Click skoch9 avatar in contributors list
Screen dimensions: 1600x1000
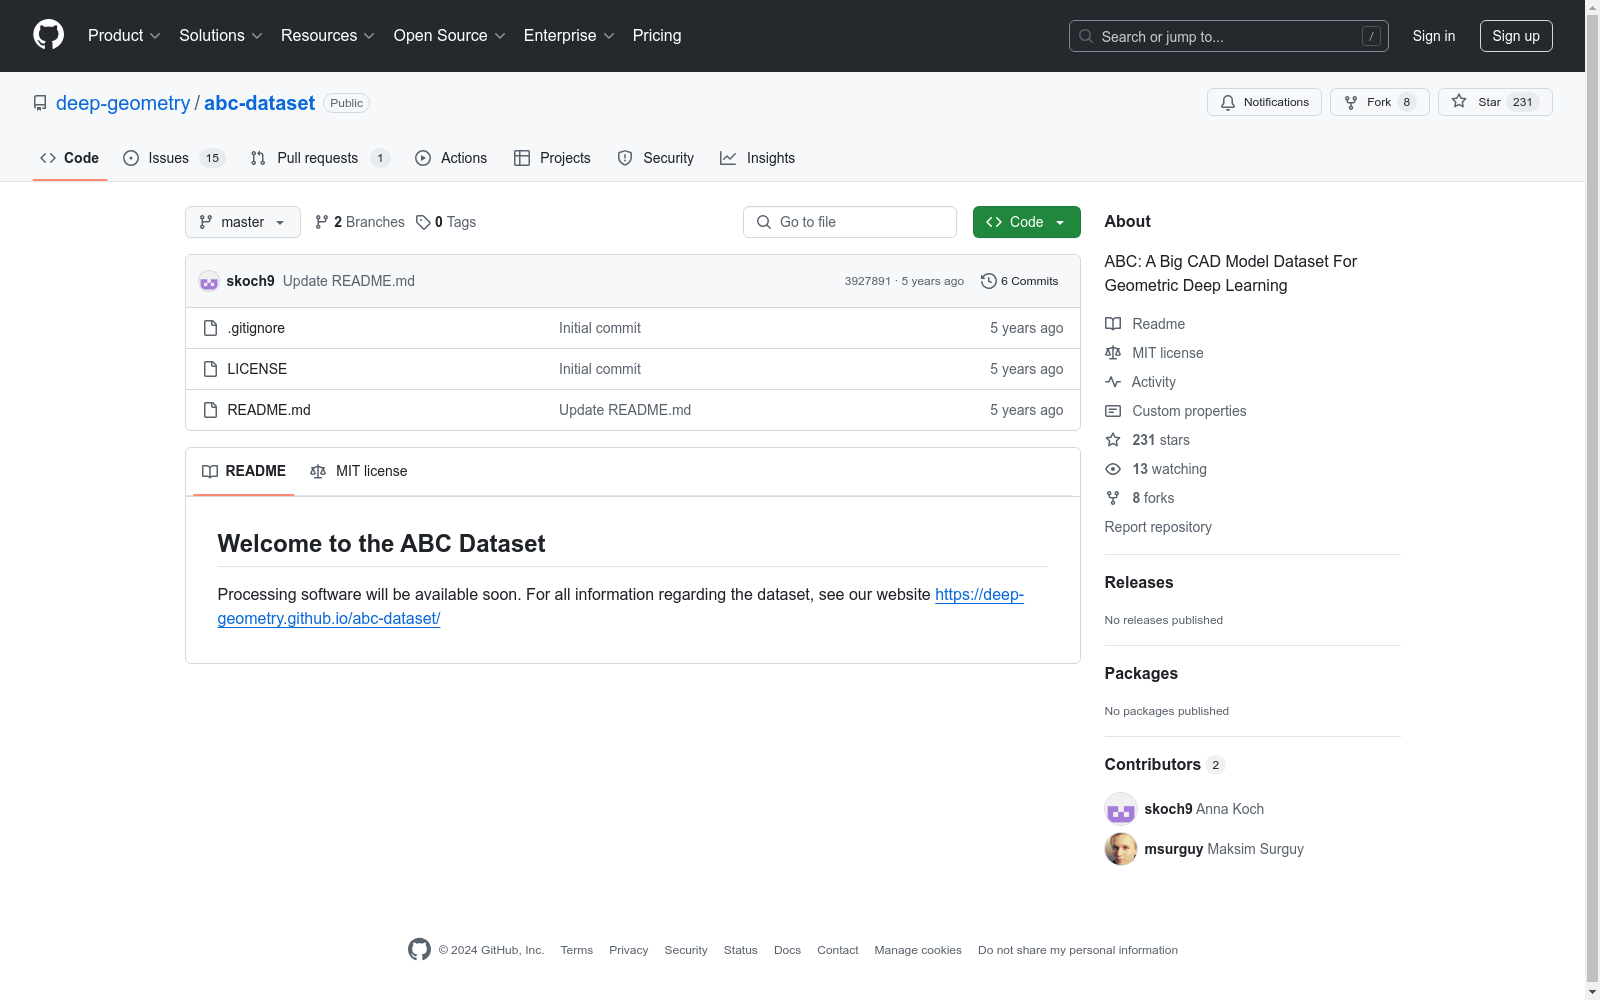1121,809
